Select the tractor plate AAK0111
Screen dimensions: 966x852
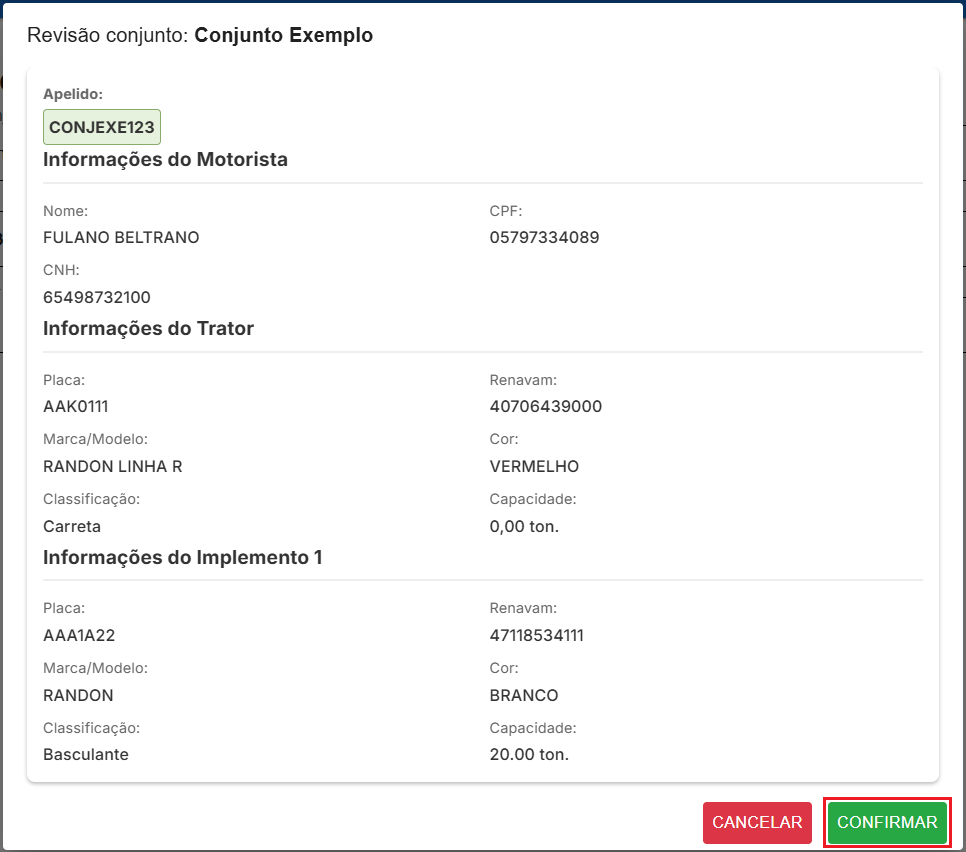click(75, 407)
